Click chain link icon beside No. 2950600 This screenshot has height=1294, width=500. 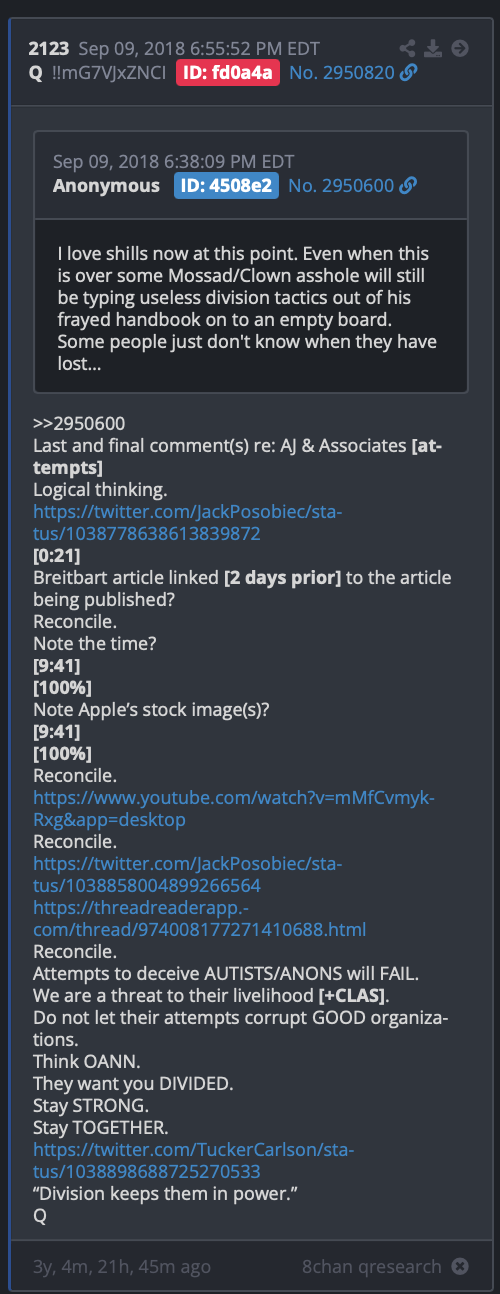click(407, 186)
